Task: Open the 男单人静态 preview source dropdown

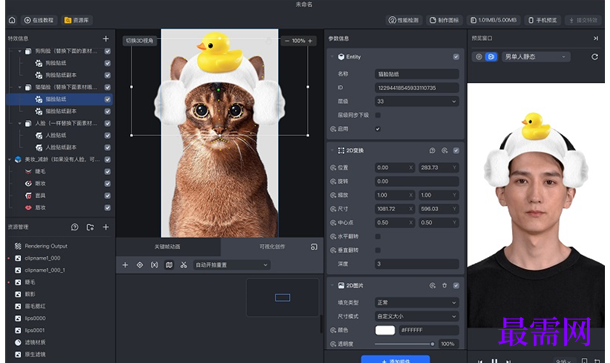Action: click(536, 57)
